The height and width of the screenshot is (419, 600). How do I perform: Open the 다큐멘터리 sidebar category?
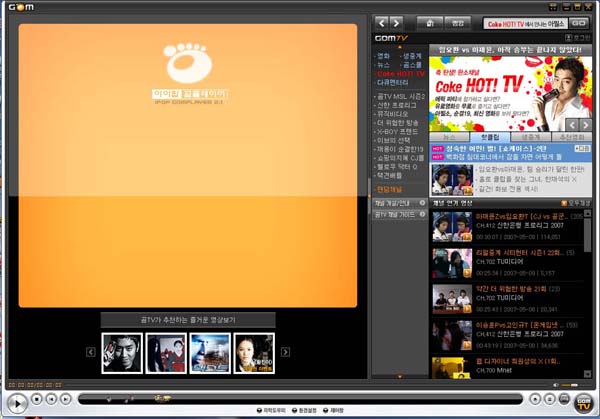point(393,83)
